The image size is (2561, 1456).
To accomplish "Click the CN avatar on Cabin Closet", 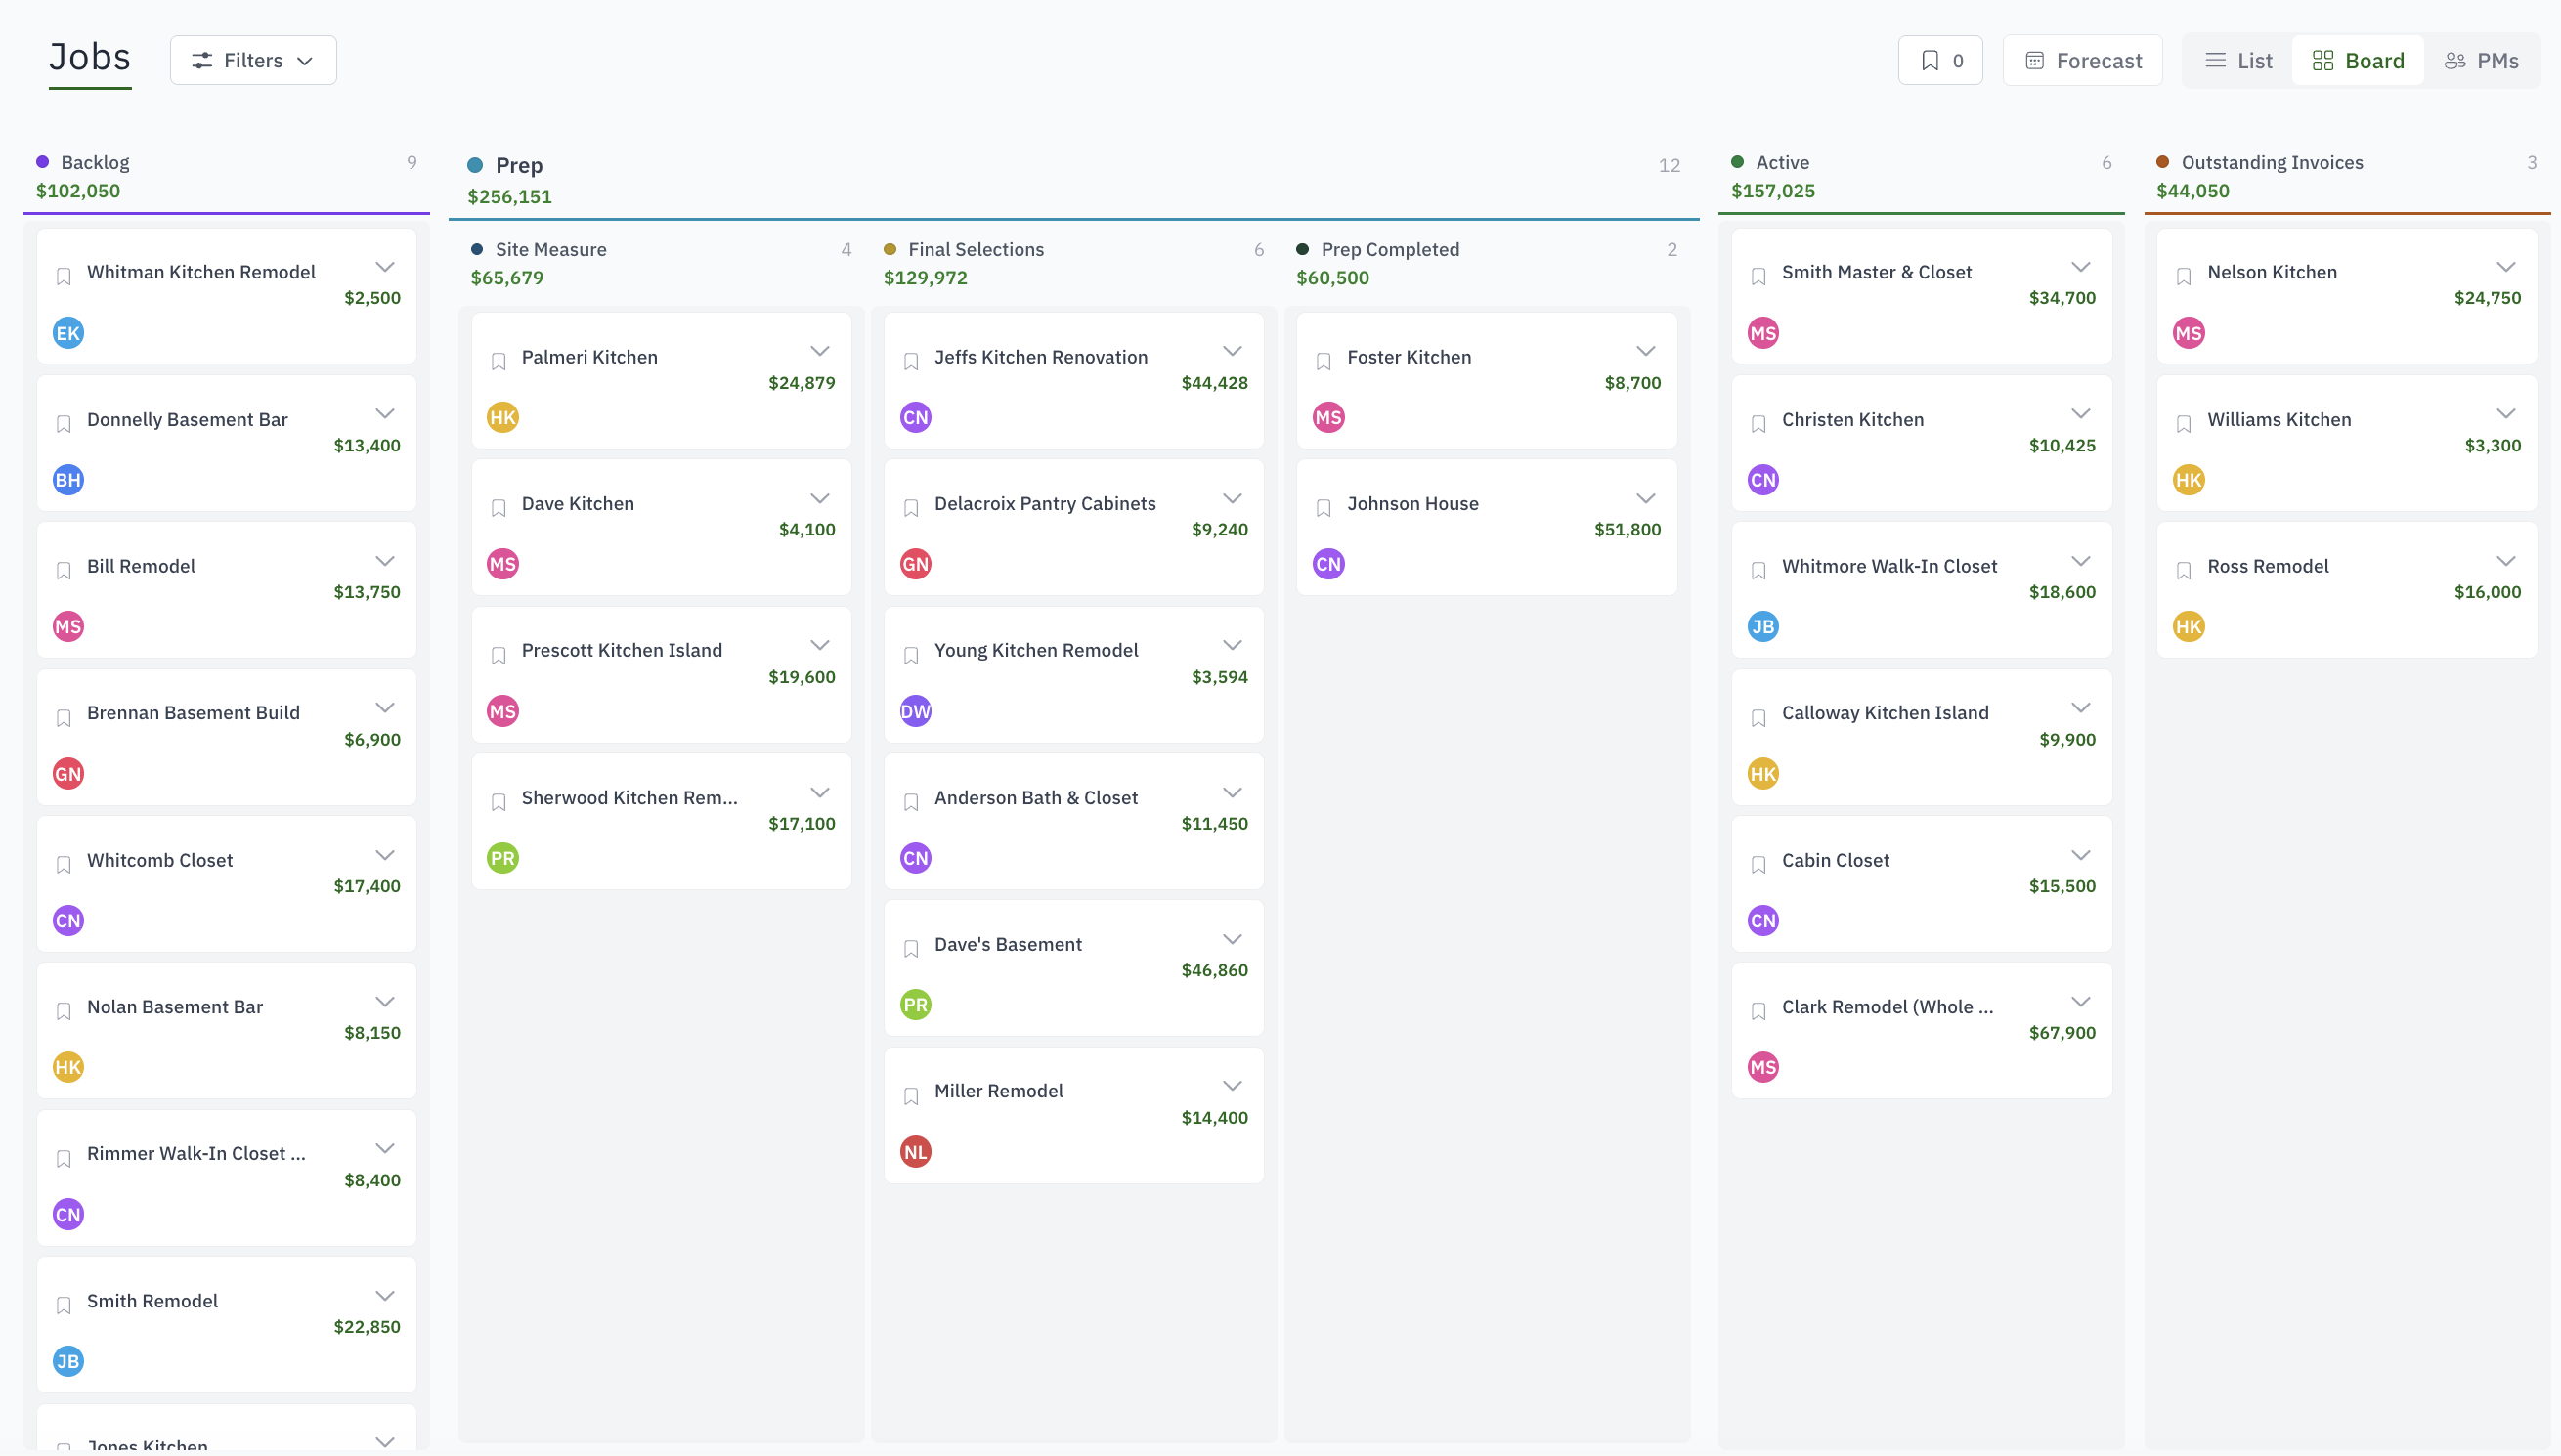I will (x=1763, y=921).
